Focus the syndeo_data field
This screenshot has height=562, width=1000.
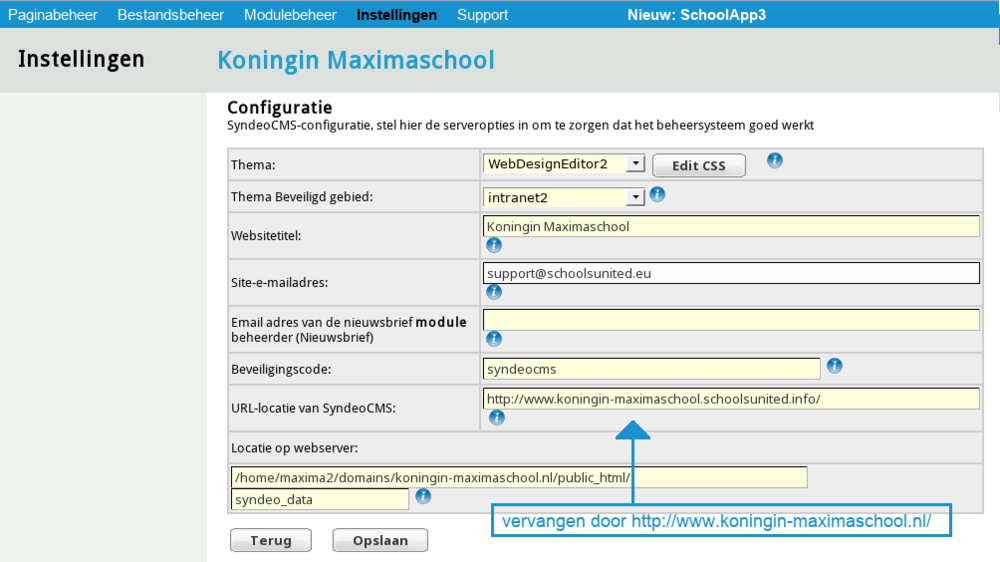pyautogui.click(x=320, y=499)
